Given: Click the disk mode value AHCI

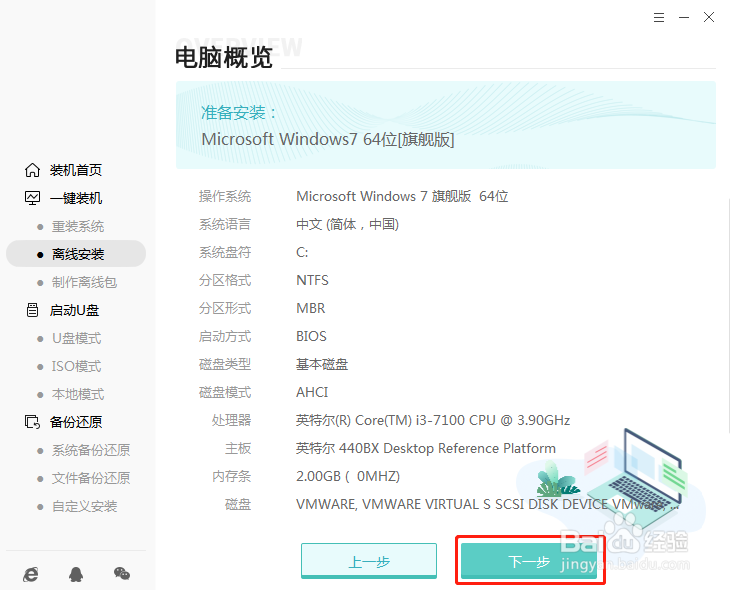Looking at the screenshot, I should point(312,392).
